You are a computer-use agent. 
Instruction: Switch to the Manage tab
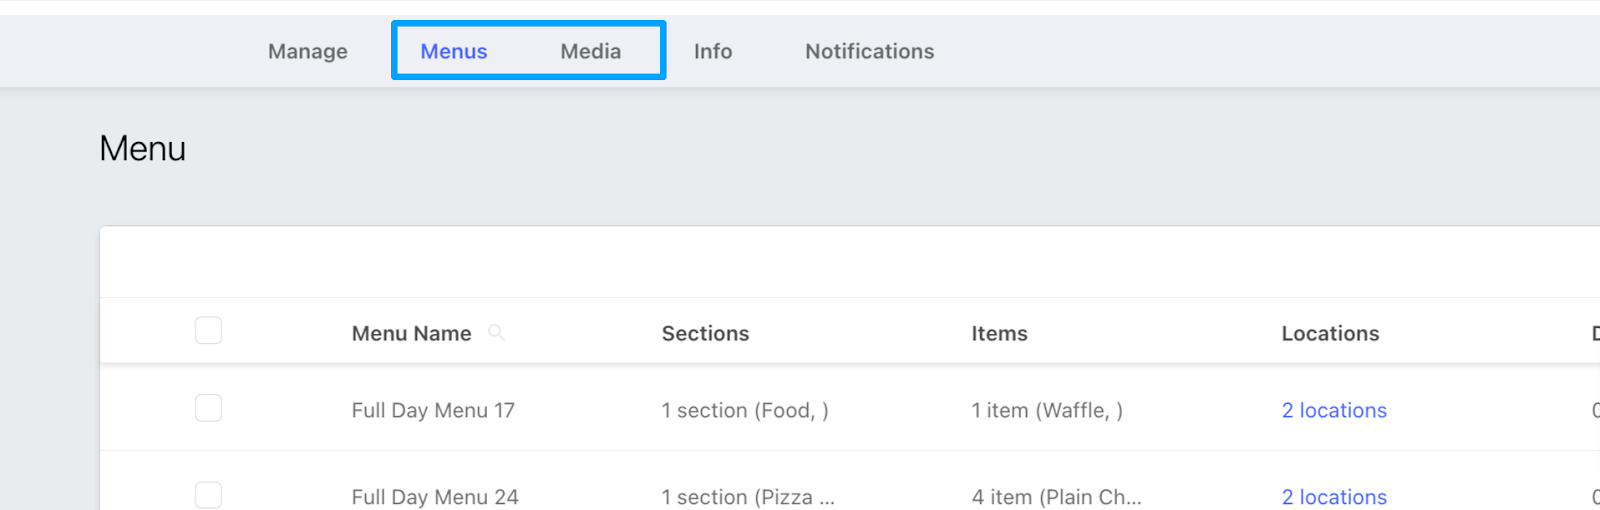[307, 51]
